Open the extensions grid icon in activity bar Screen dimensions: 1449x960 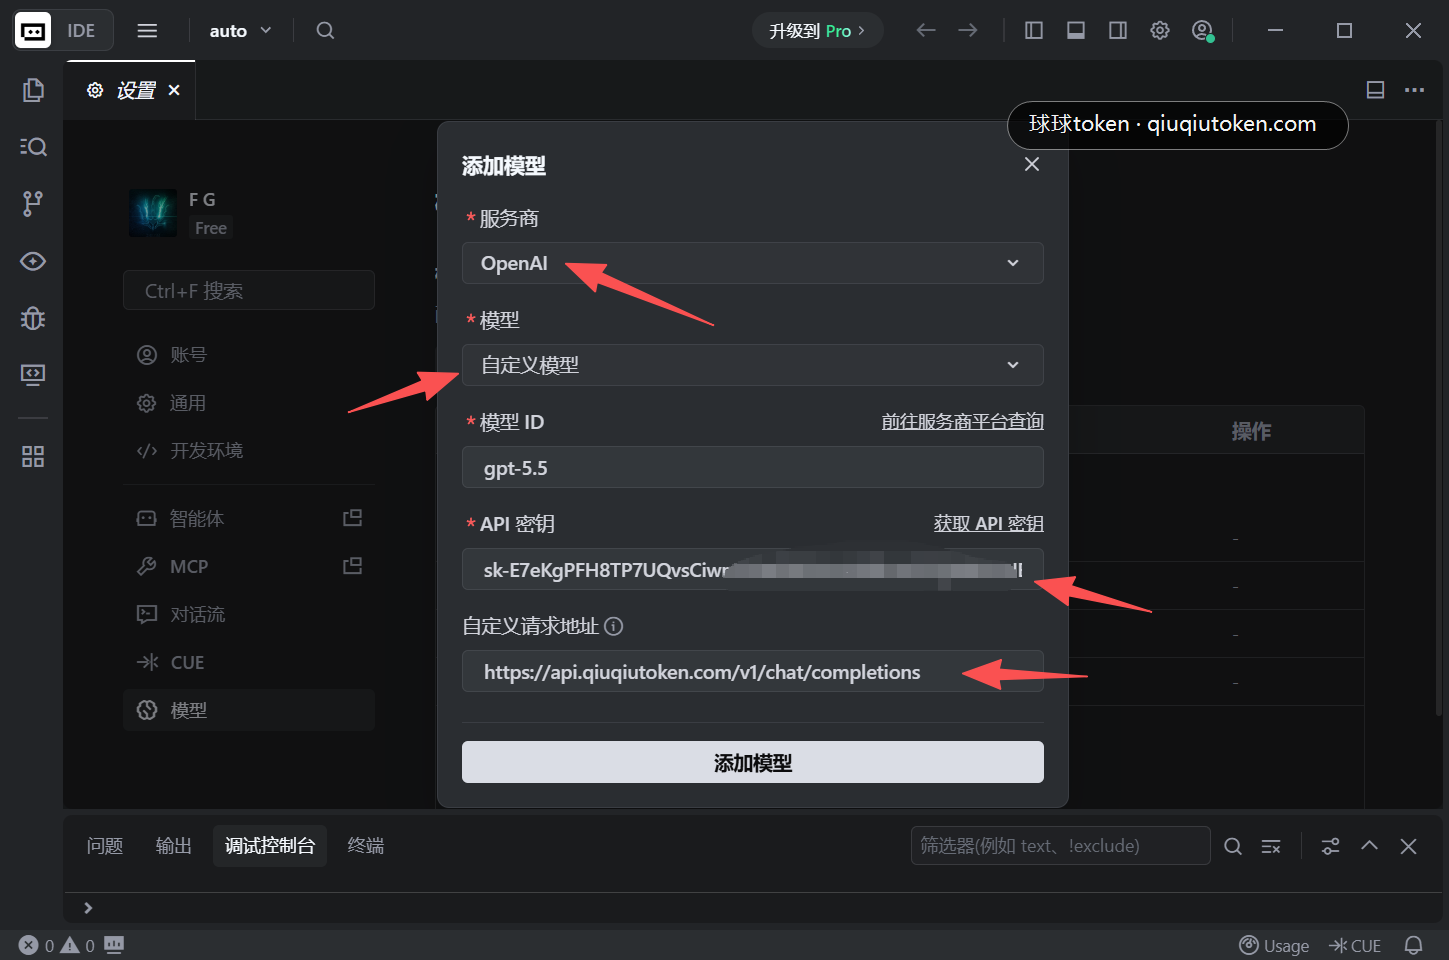pos(33,457)
